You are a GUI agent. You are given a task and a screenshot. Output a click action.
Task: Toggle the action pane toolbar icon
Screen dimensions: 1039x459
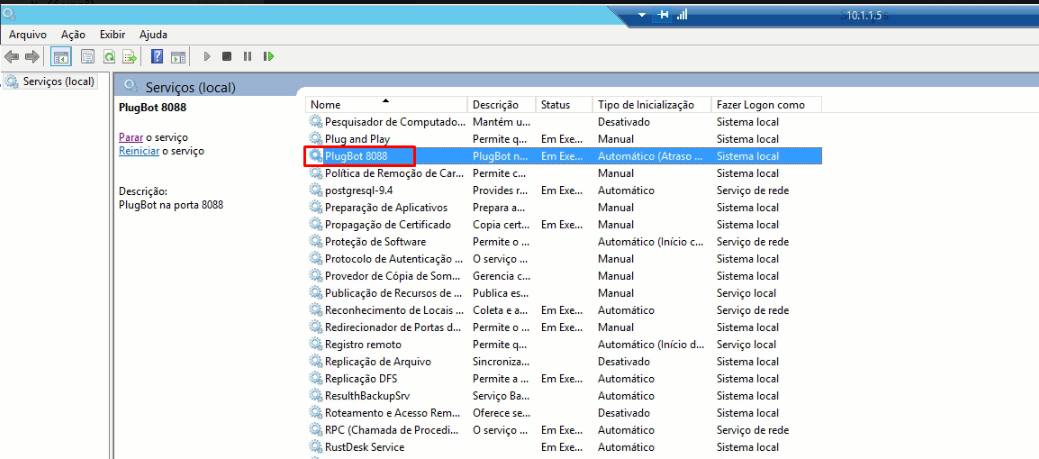[x=178, y=57]
